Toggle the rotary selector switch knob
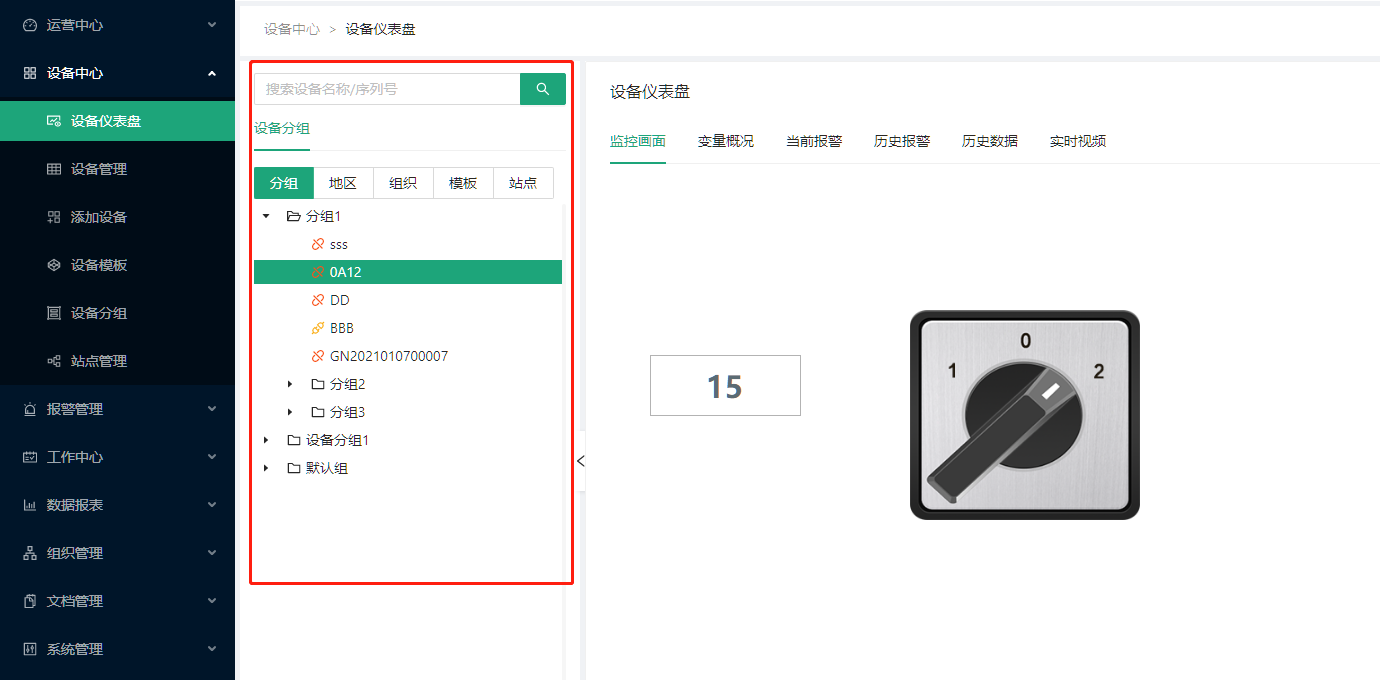Screen dimensions: 1380x680 point(1024,415)
